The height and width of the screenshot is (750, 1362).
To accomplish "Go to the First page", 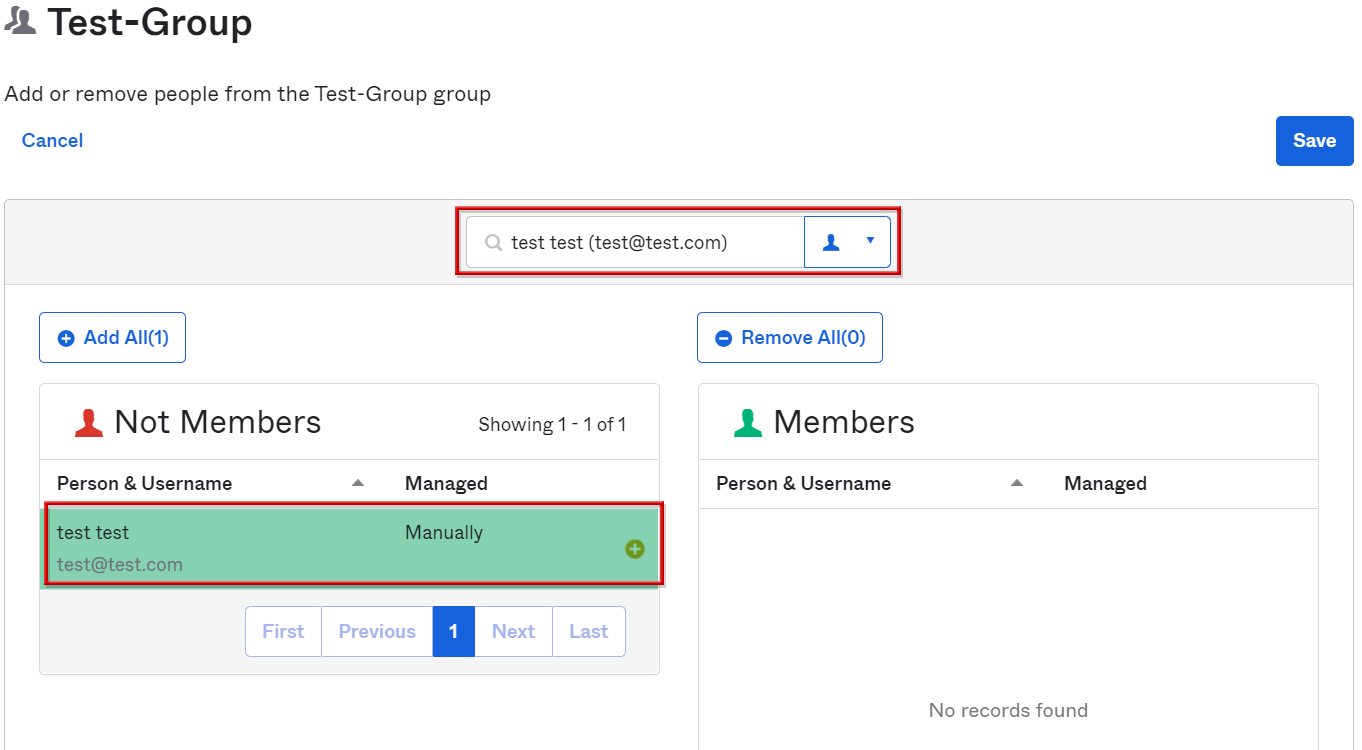I will tap(283, 631).
